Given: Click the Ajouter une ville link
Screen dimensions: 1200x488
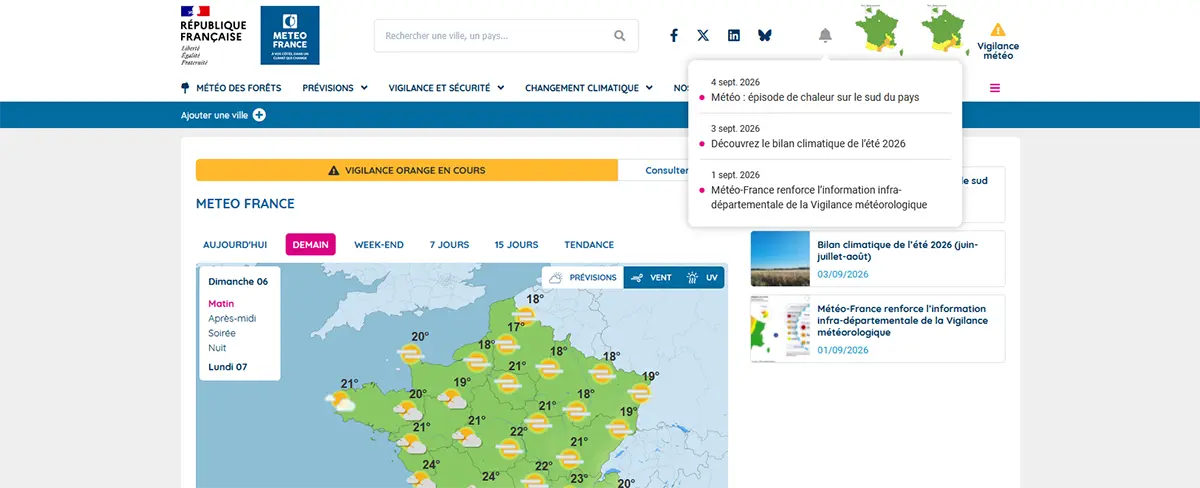Looking at the screenshot, I should (214, 115).
